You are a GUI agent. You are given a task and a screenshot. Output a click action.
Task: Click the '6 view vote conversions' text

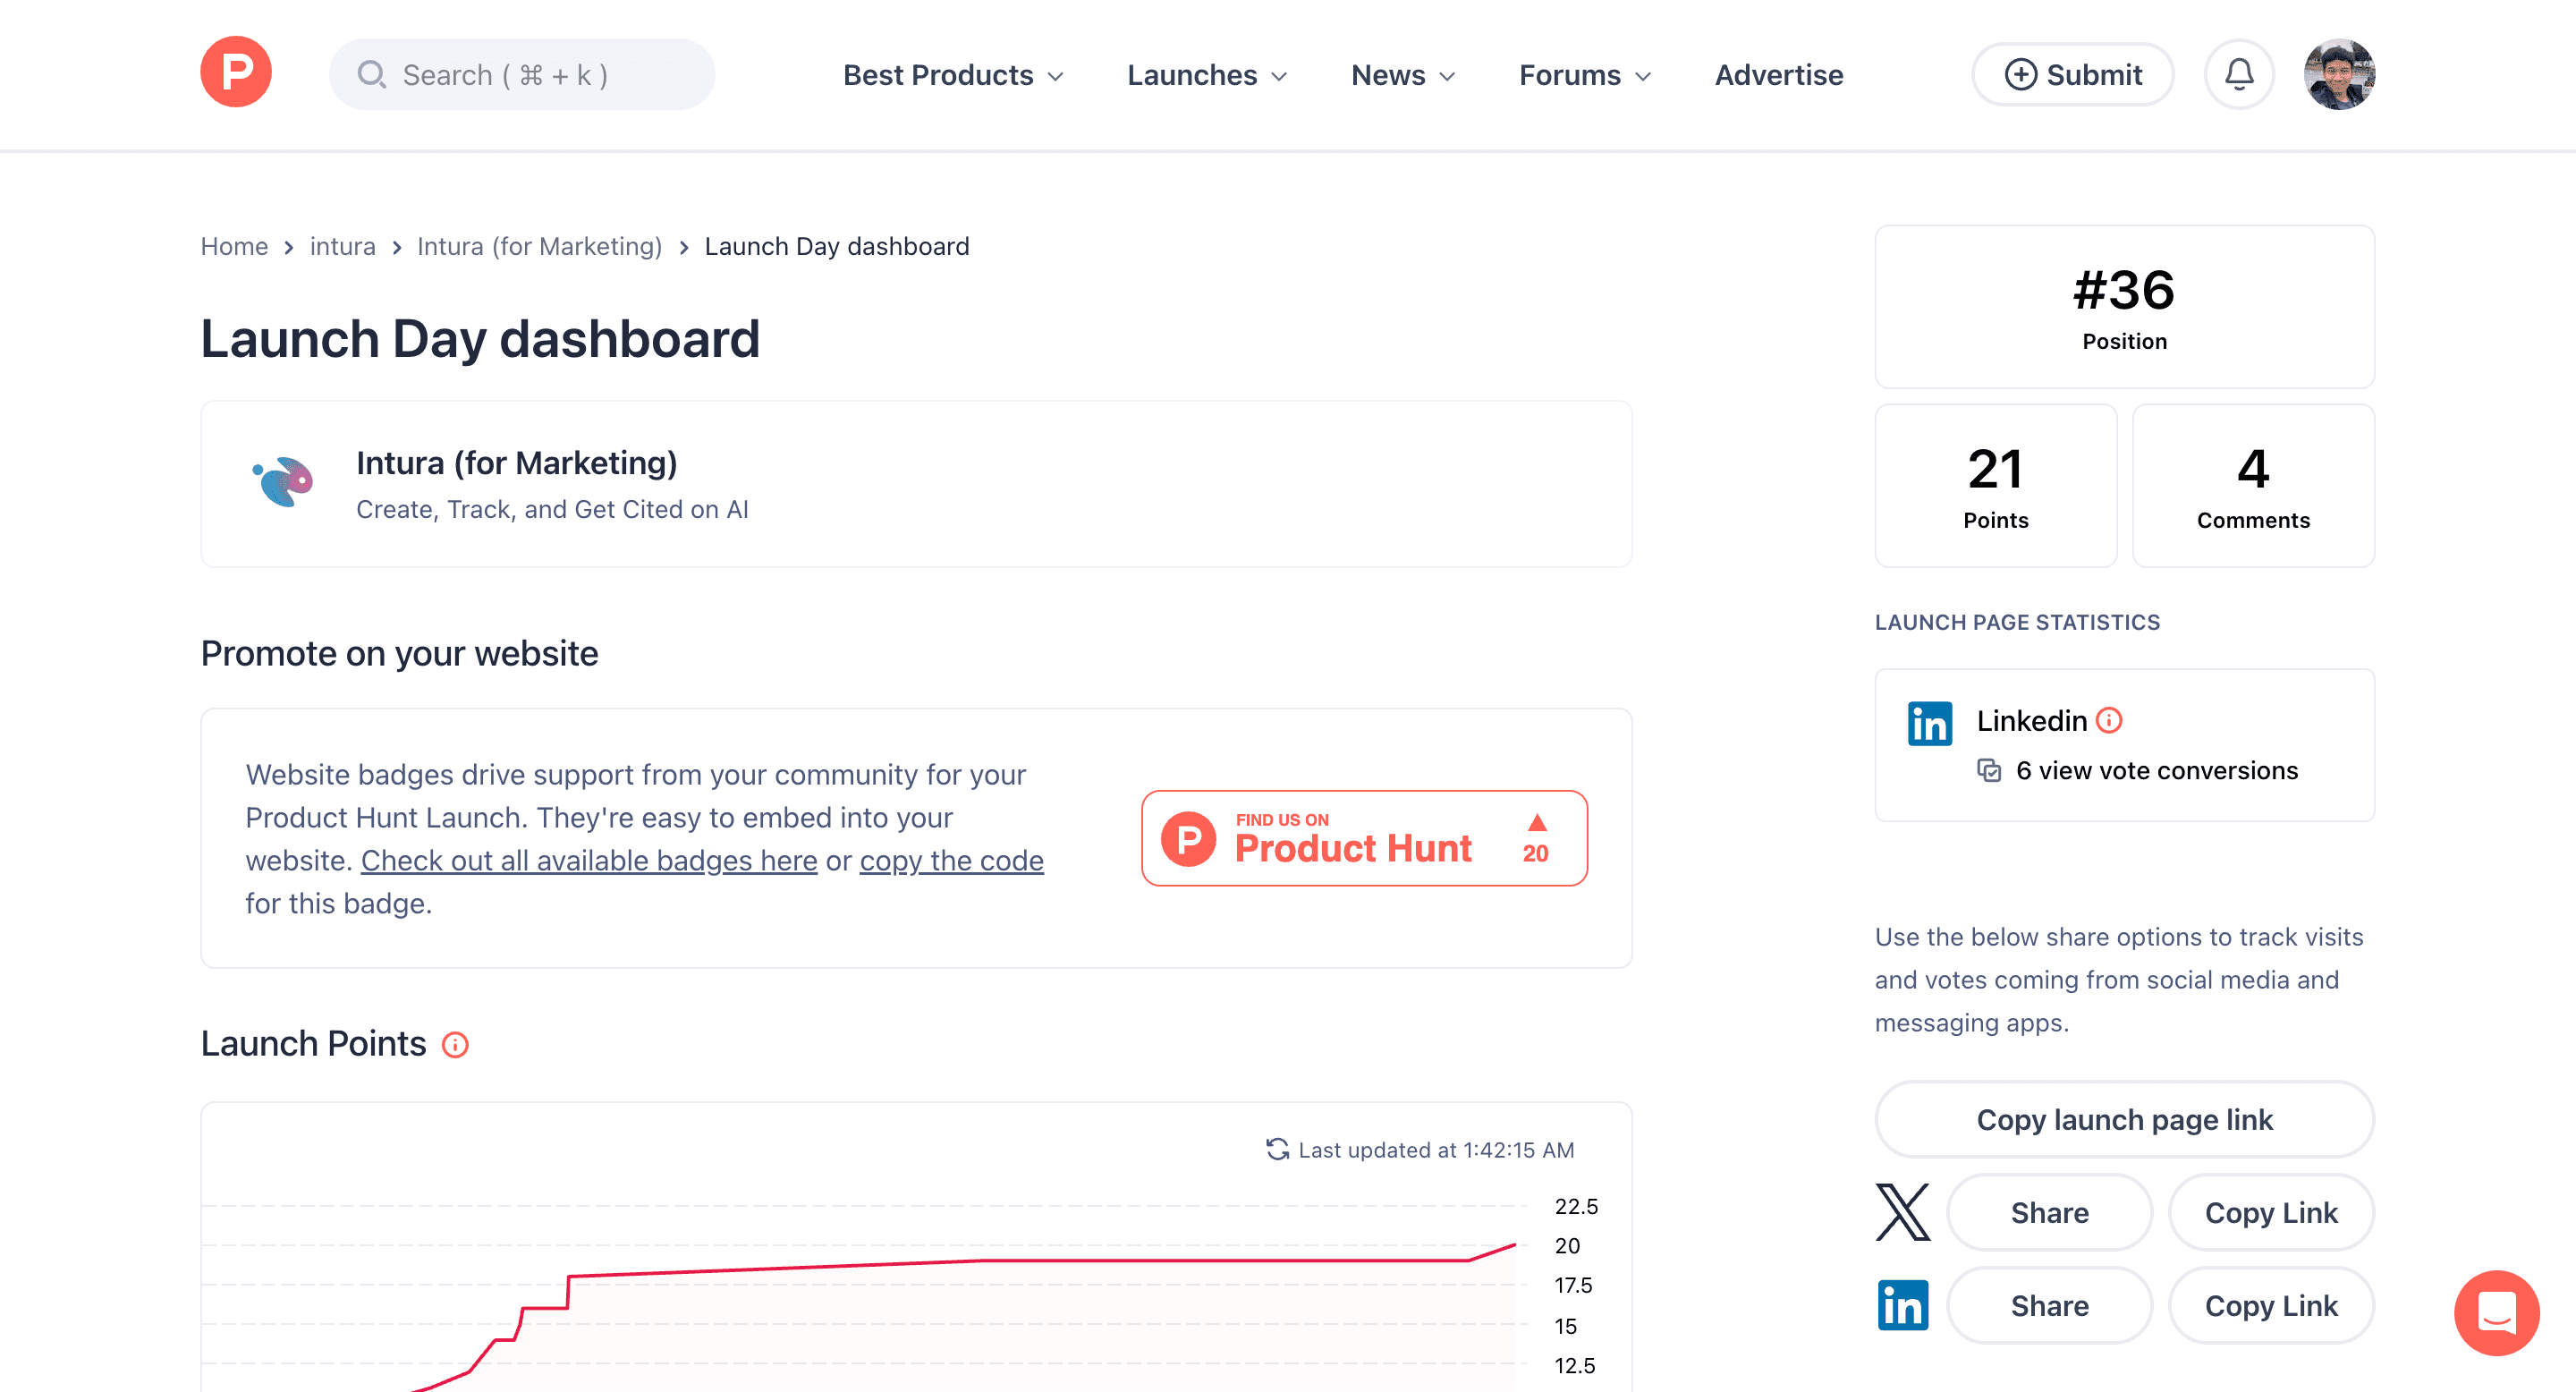click(x=2157, y=770)
